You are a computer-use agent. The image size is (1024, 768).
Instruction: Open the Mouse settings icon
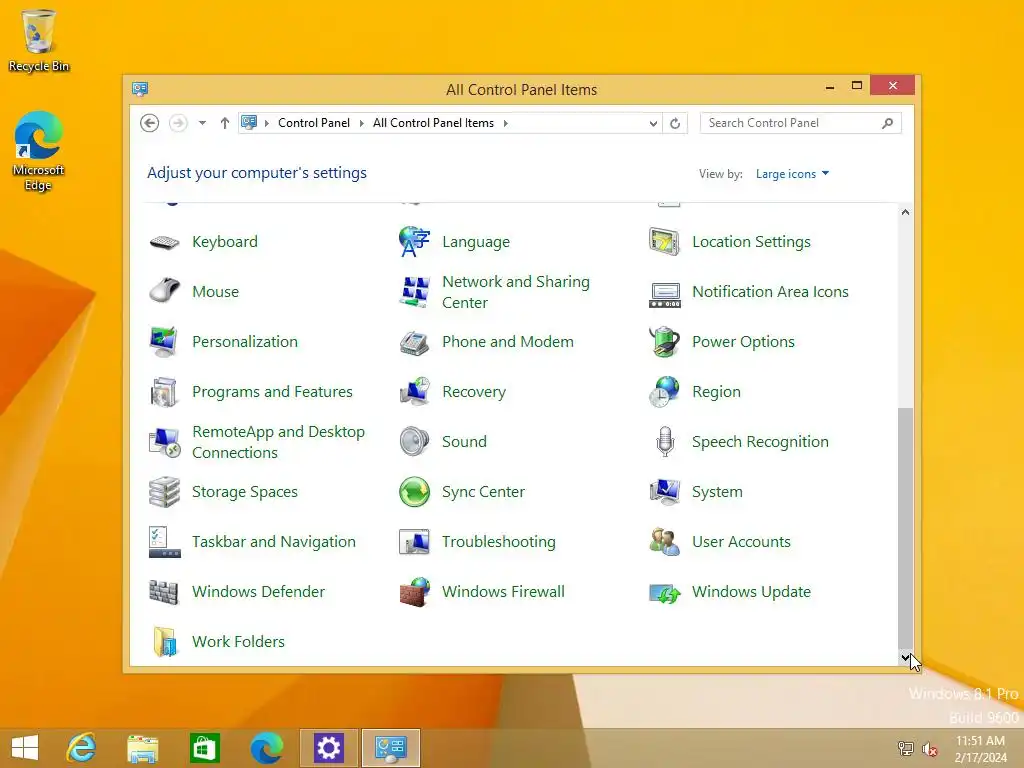pyautogui.click(x=164, y=291)
